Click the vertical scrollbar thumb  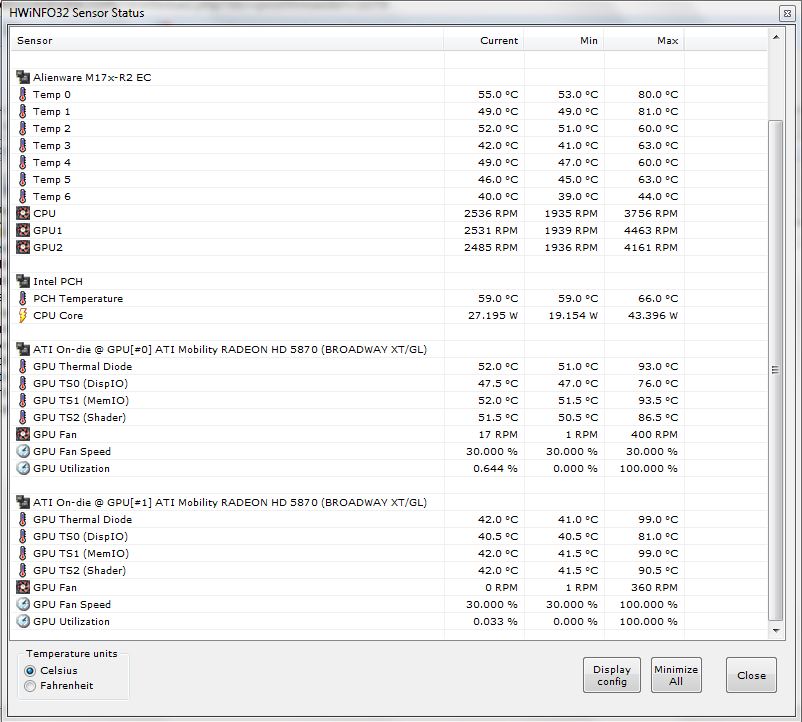click(x=776, y=370)
